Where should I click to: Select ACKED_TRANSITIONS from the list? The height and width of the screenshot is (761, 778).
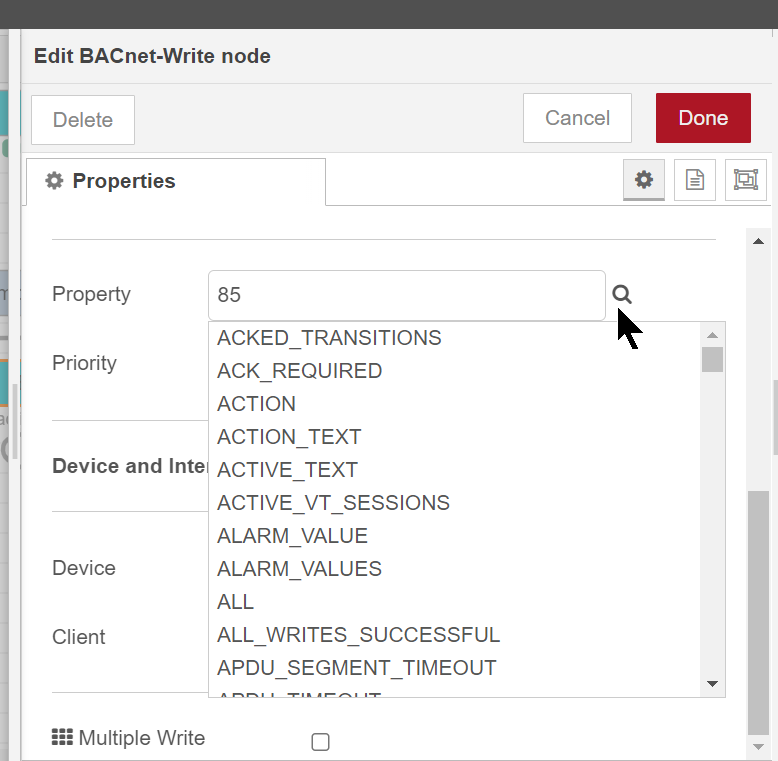[454, 338]
